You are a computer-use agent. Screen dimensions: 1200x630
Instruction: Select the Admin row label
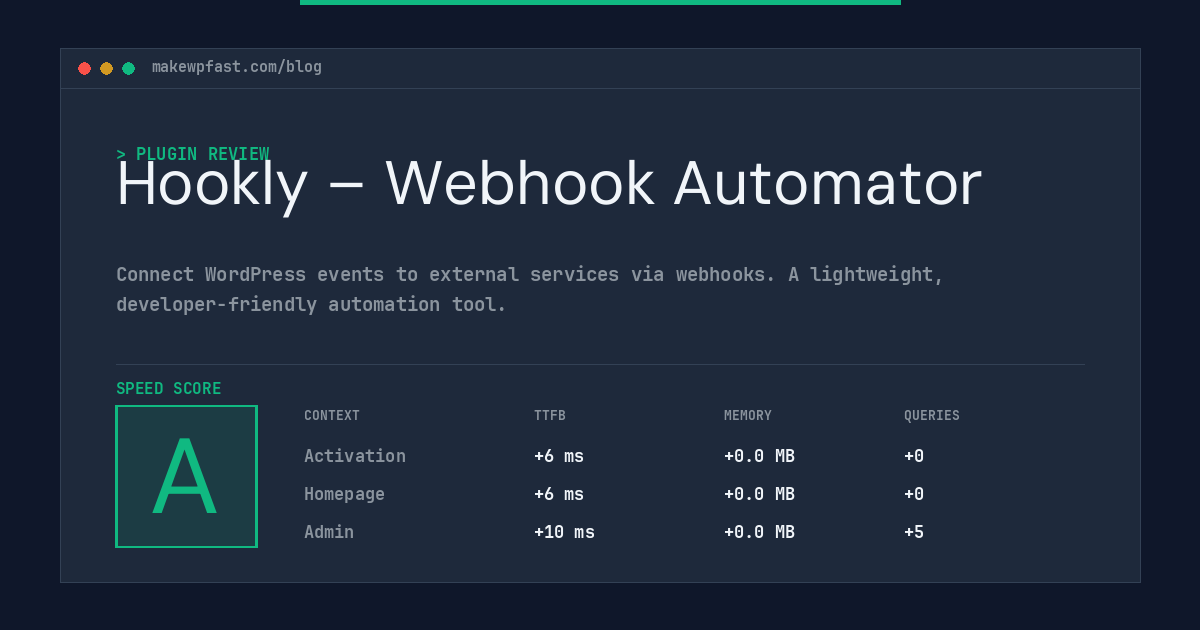(329, 532)
